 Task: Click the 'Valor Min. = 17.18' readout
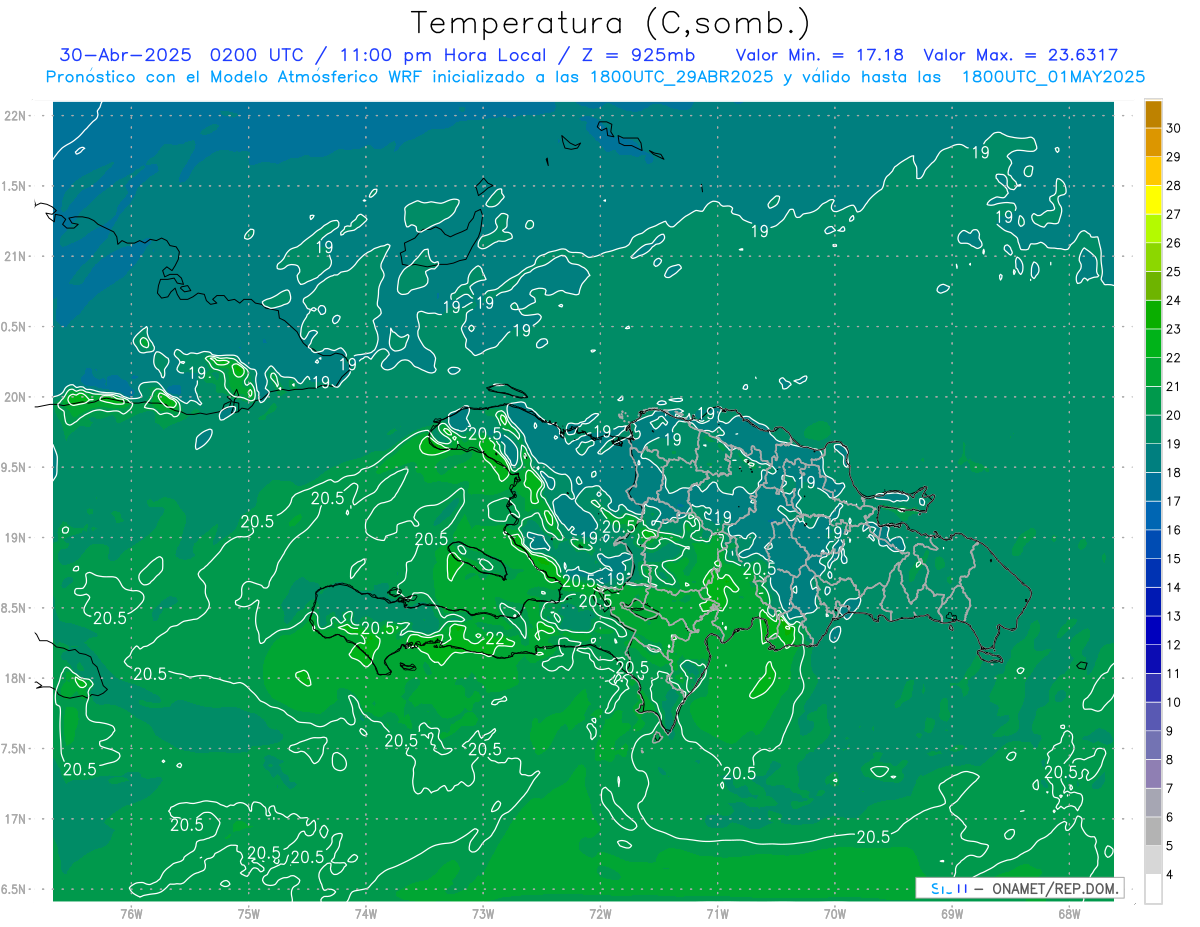pos(820,55)
